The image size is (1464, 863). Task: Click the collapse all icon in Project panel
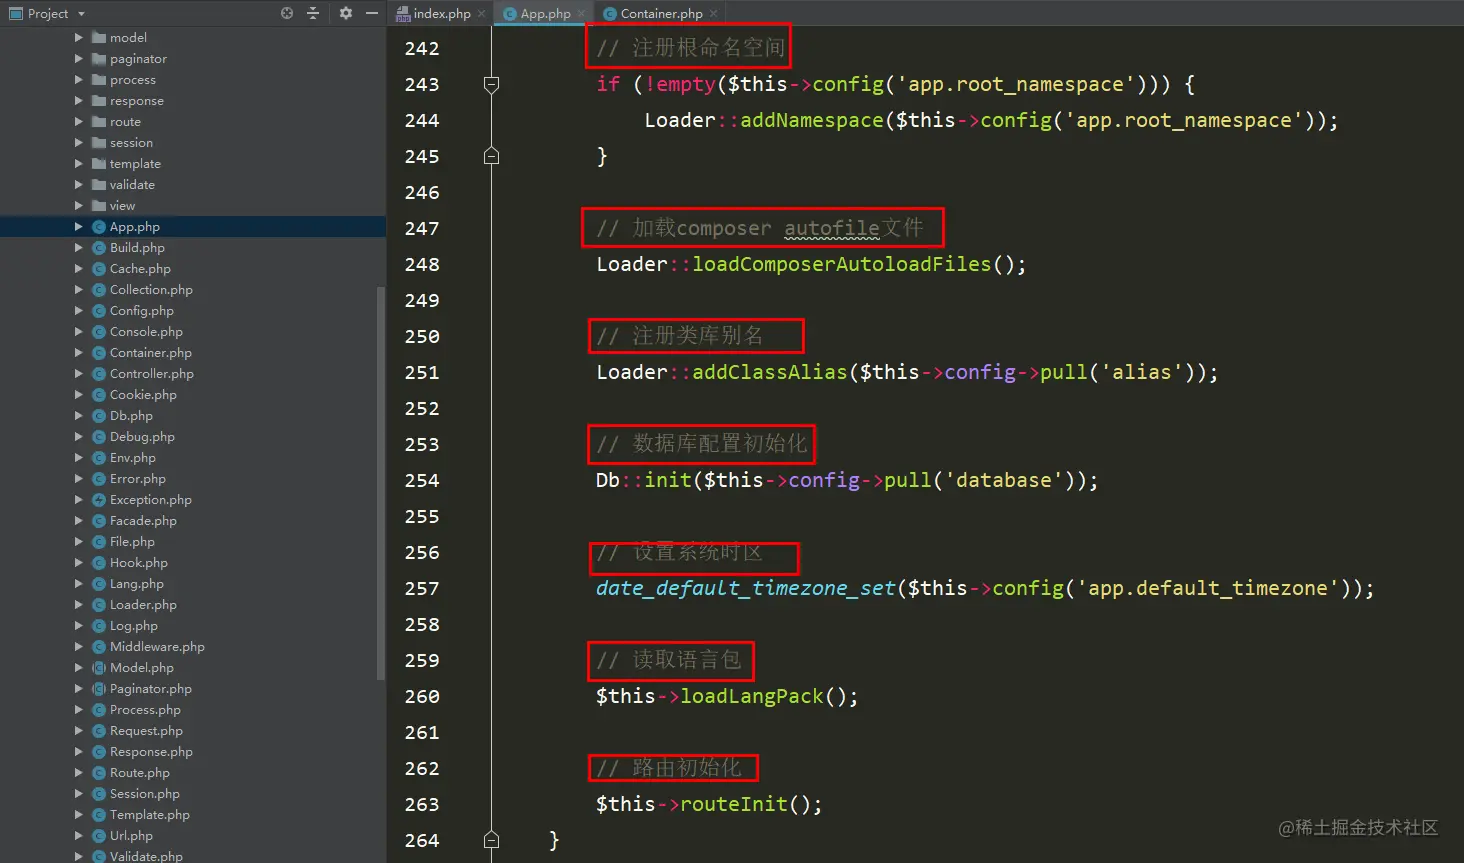coord(313,13)
